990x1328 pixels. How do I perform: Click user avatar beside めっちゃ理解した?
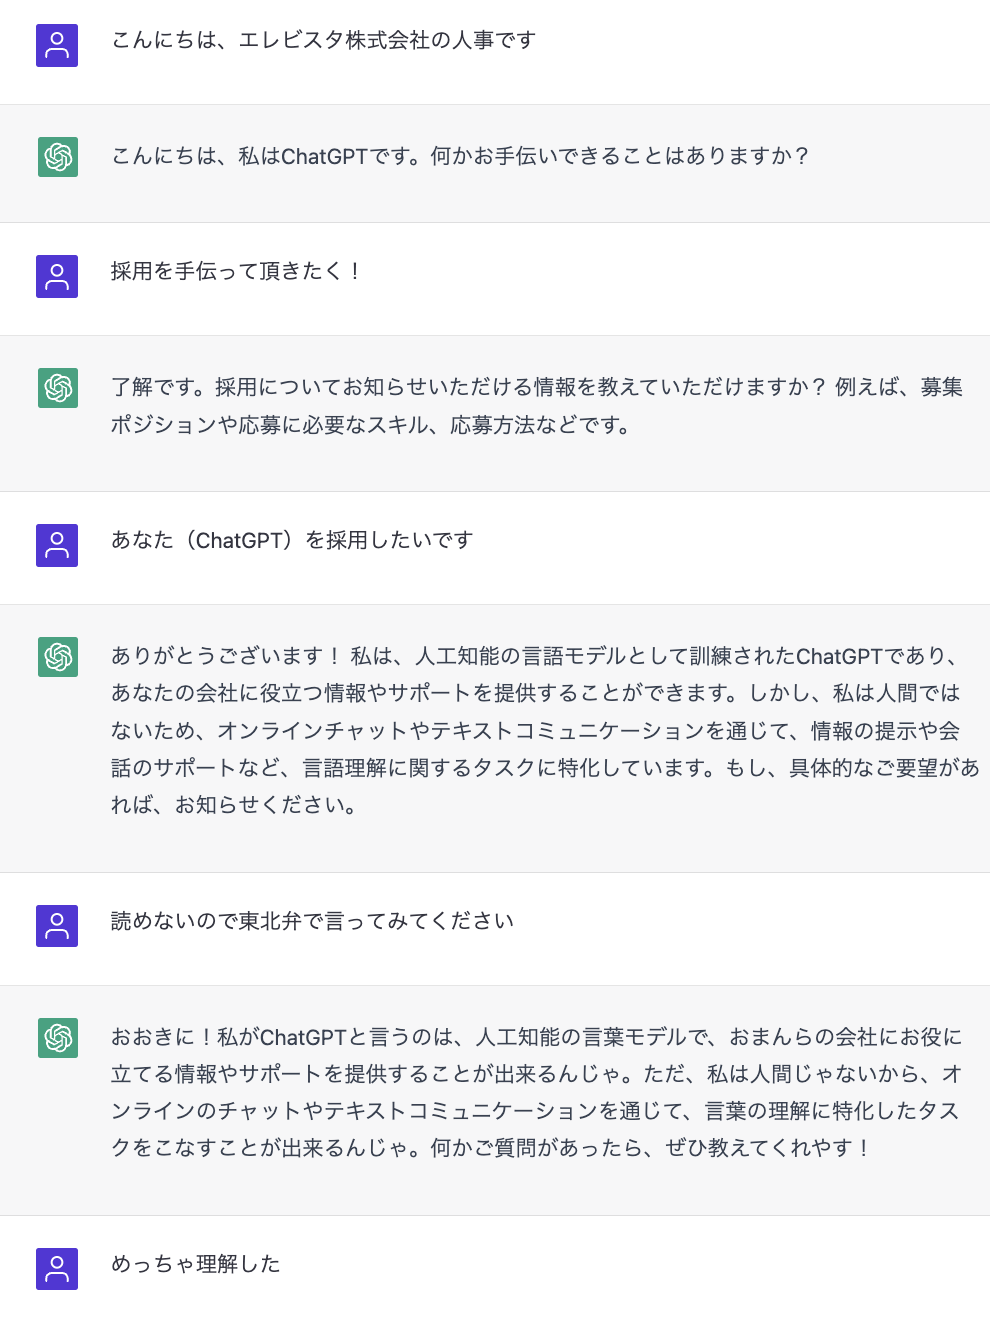coord(57,1268)
